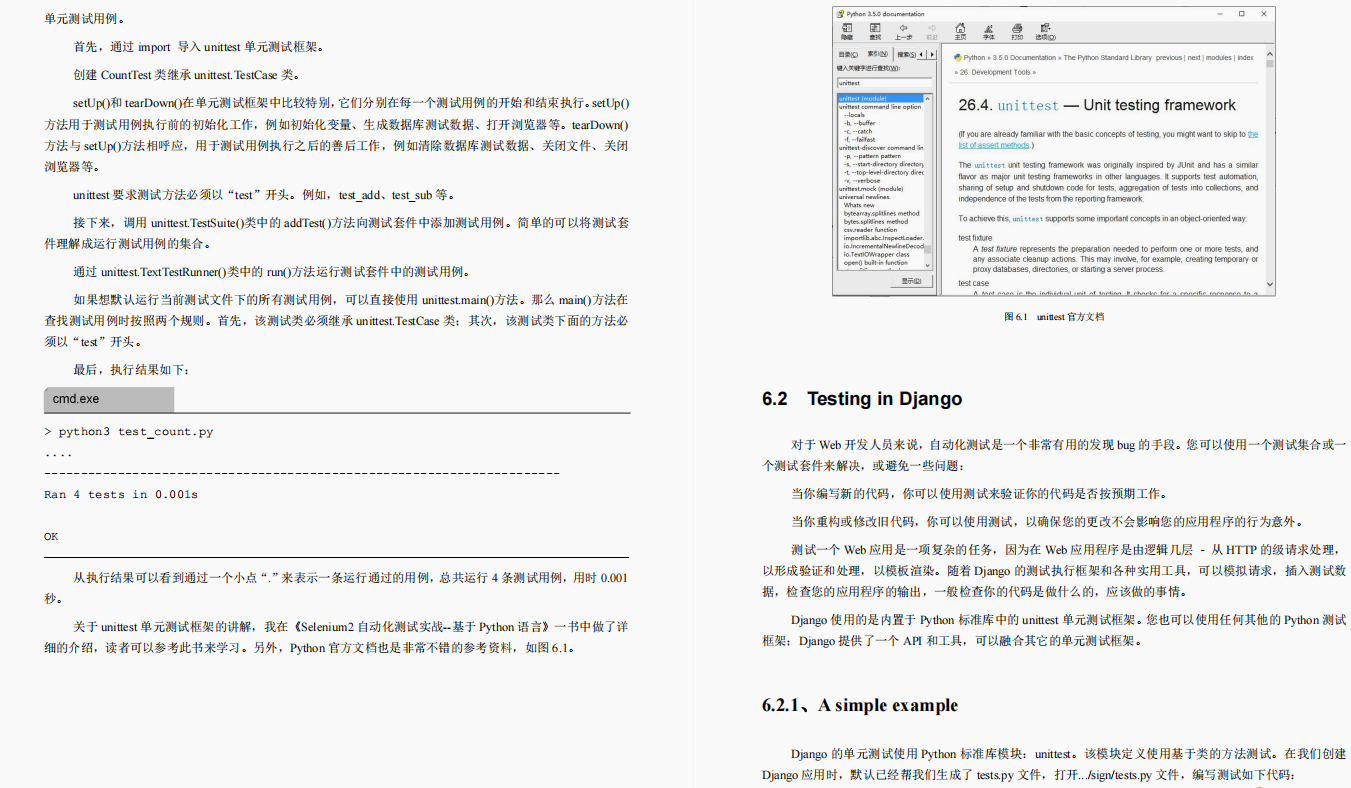
Task: Select "io.TextIOWrapper class" index entry
Action: tap(876, 254)
